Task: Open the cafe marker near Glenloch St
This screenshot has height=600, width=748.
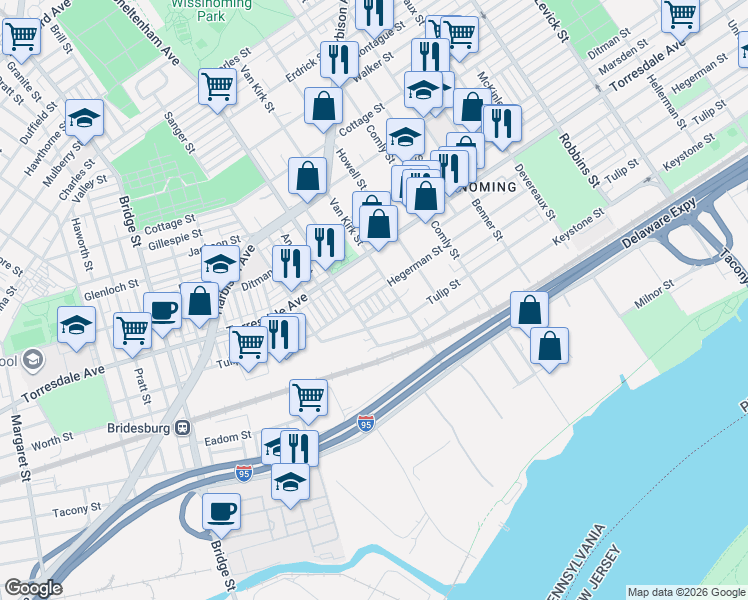Action: [163, 312]
